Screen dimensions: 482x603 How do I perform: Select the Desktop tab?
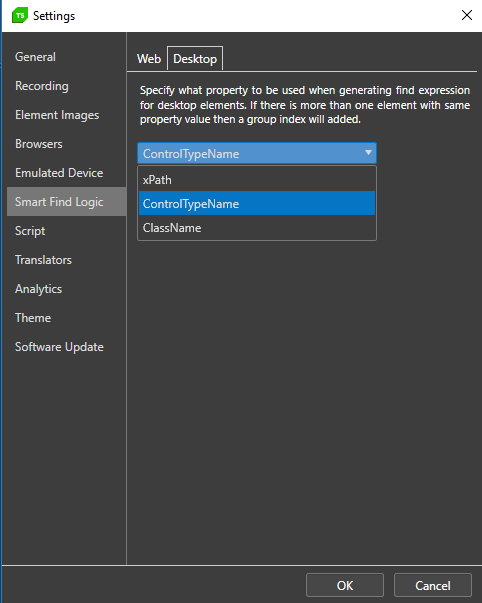tap(195, 59)
